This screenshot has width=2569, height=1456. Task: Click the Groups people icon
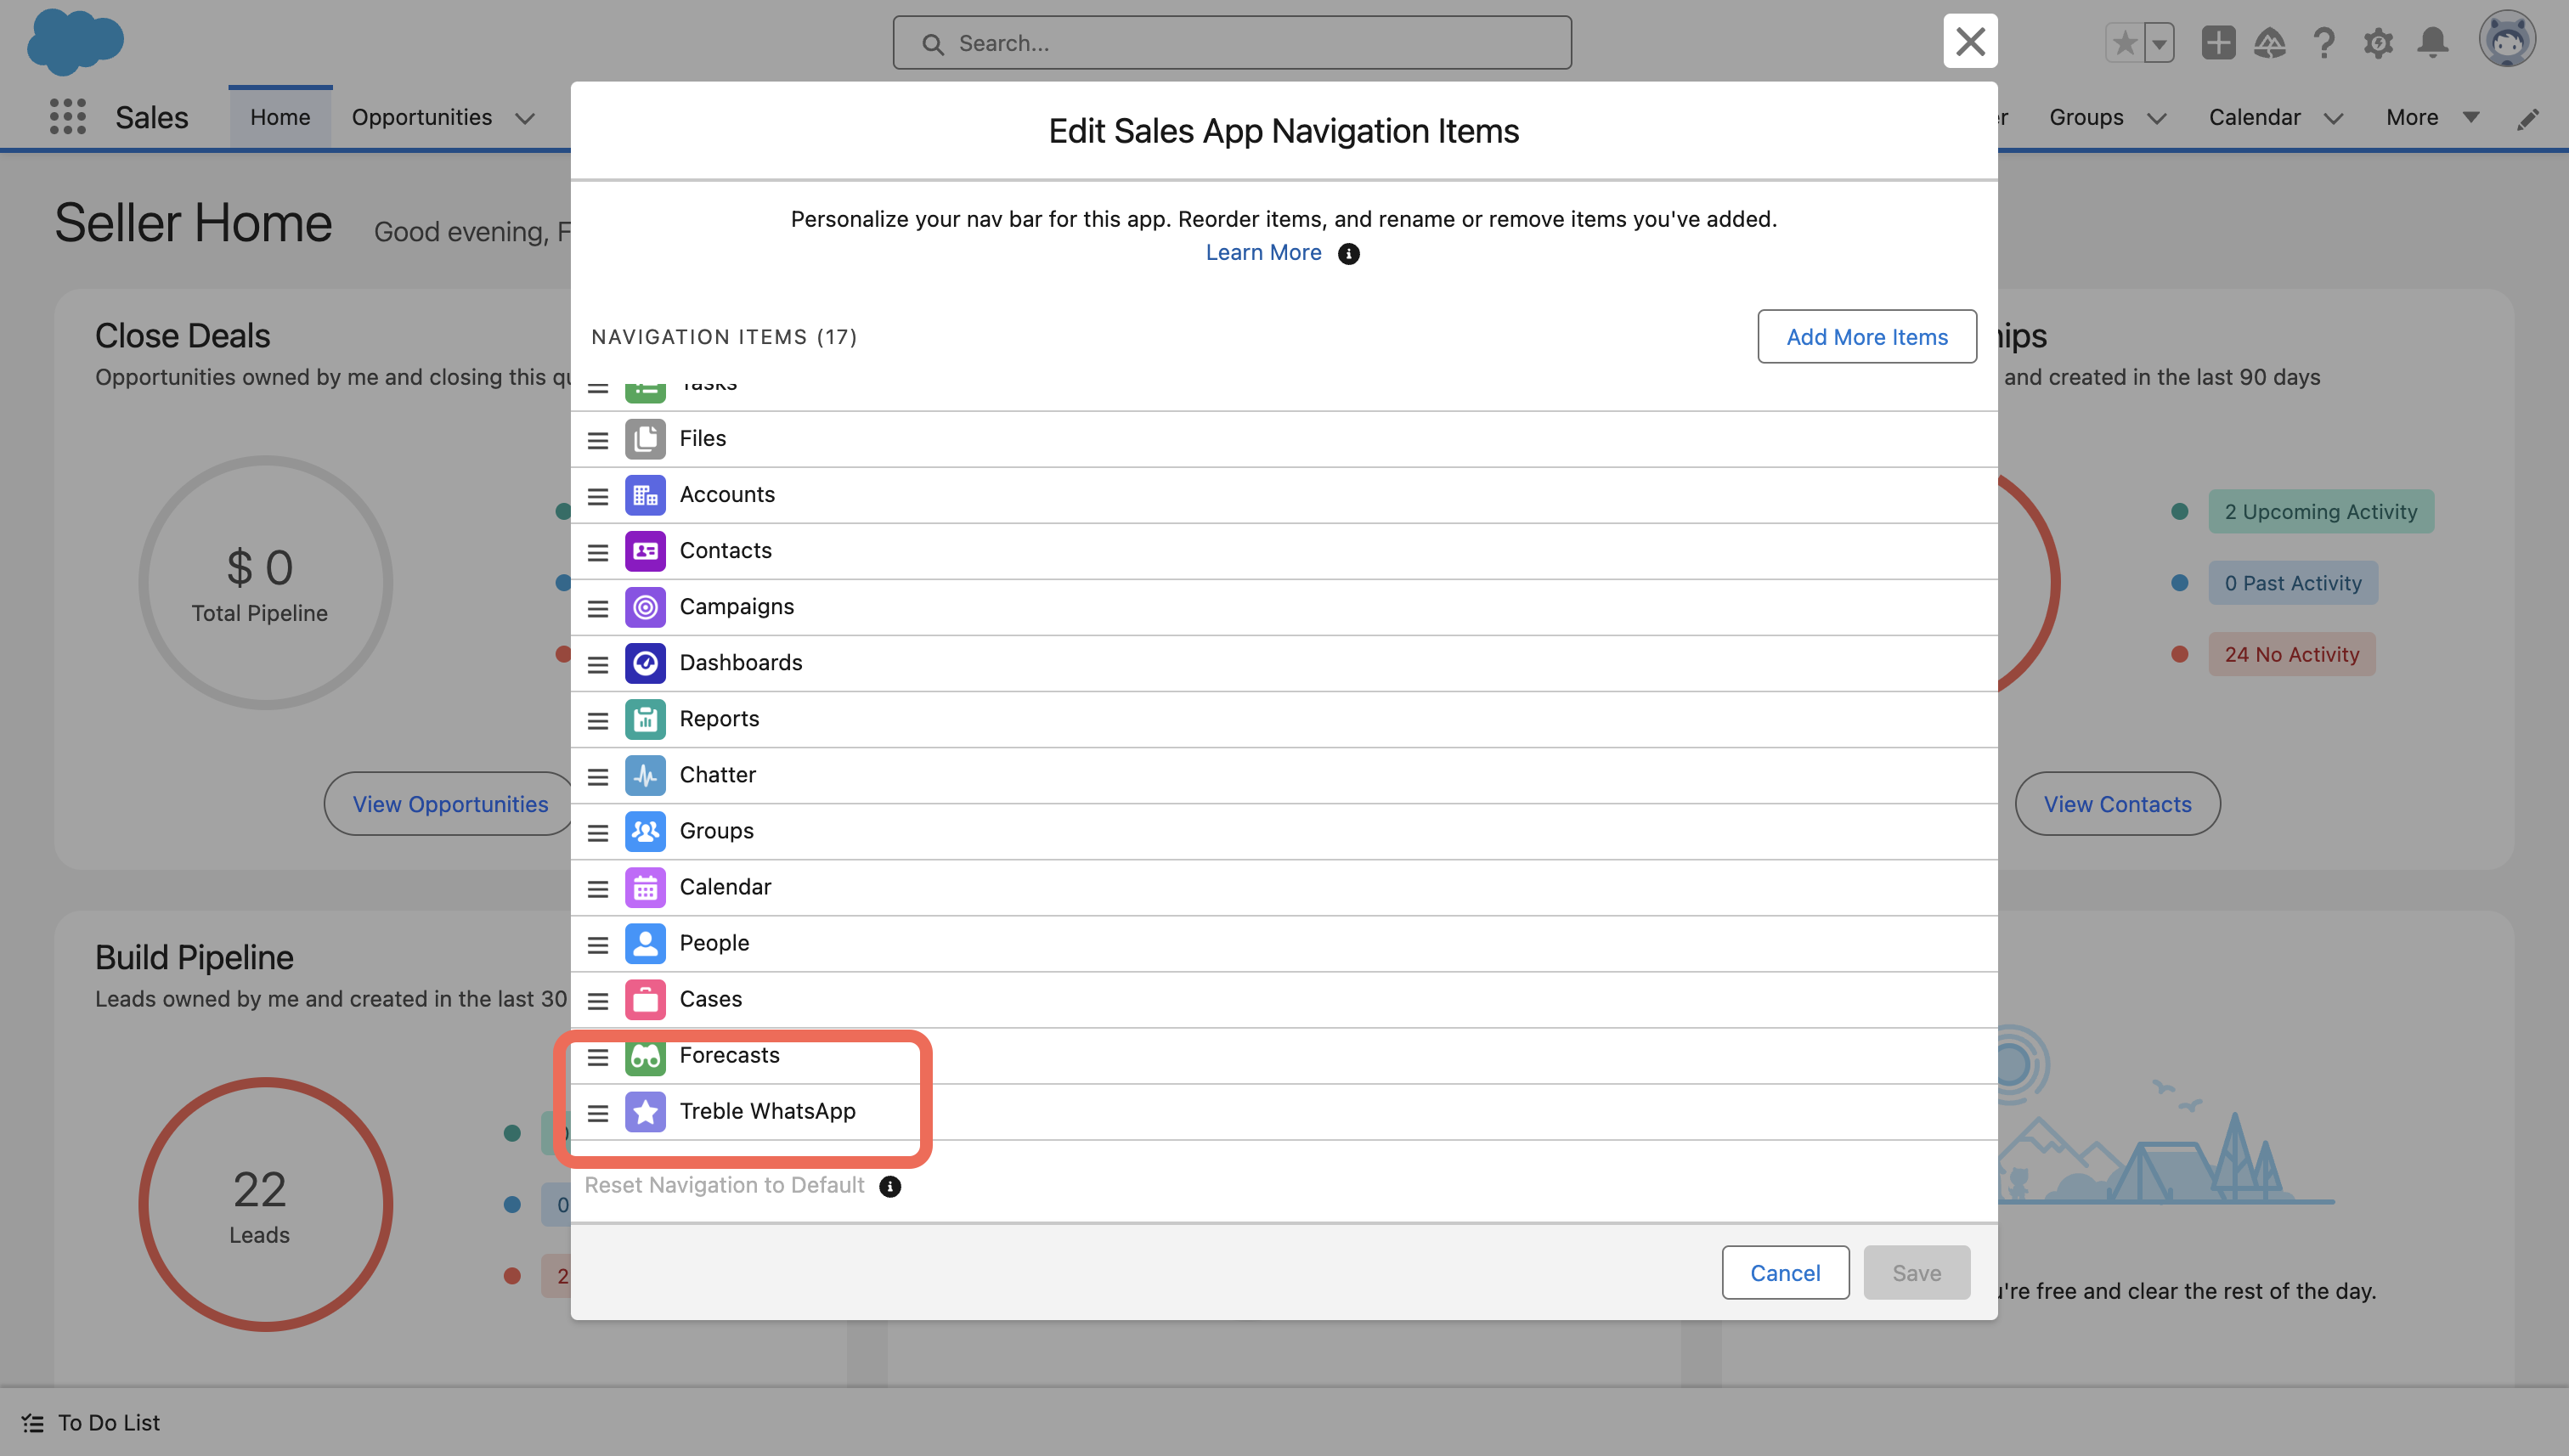645,831
